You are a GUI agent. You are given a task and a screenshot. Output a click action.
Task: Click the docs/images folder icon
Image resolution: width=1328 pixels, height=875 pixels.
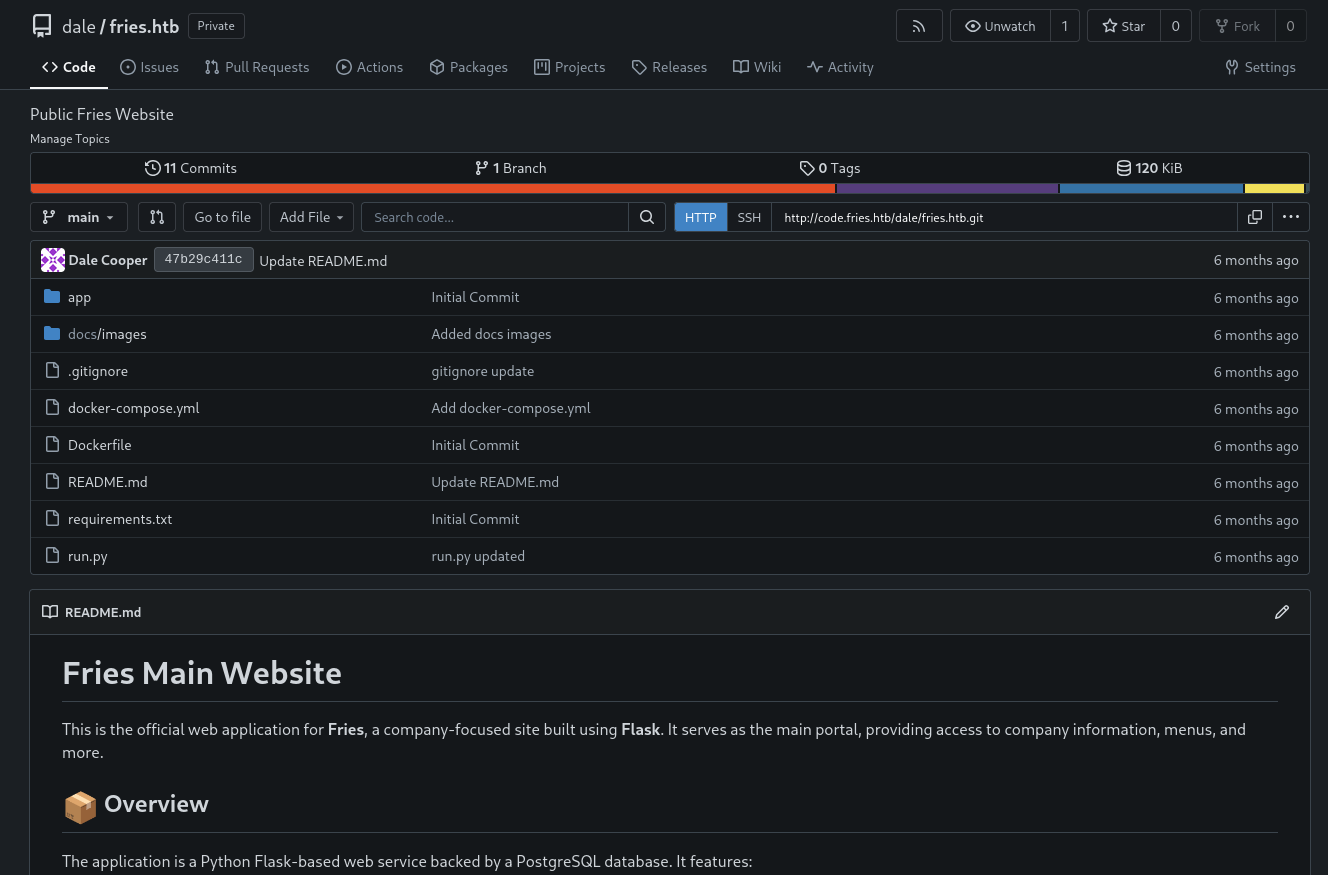coord(52,334)
